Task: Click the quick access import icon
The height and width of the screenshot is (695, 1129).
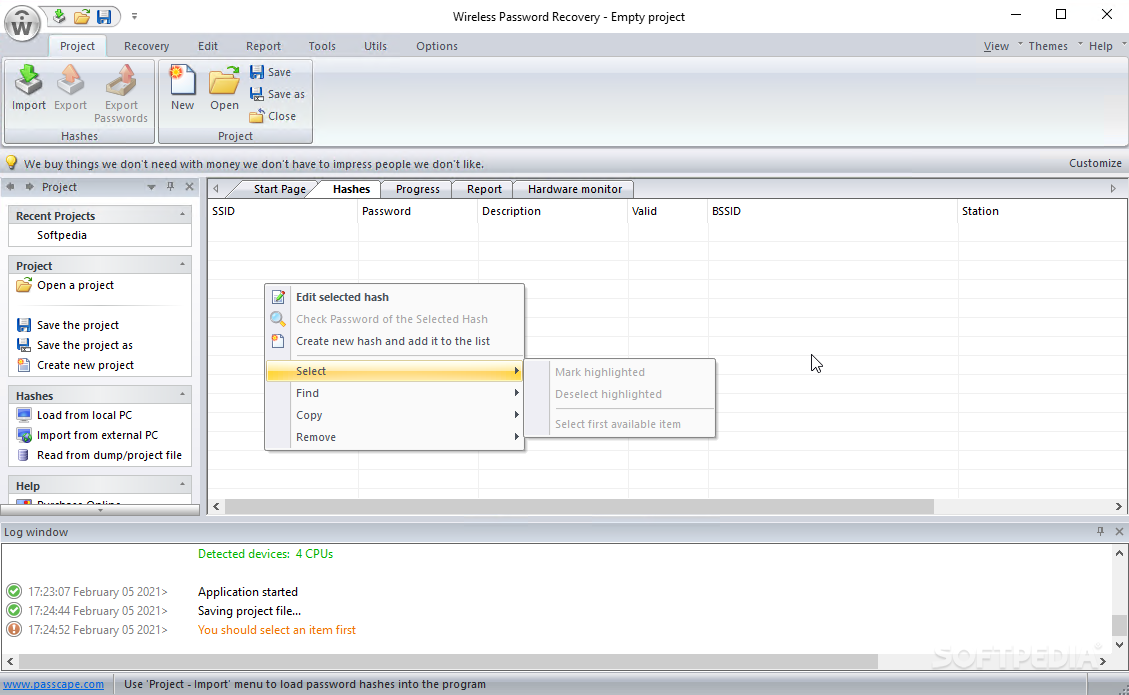Action: (x=60, y=16)
